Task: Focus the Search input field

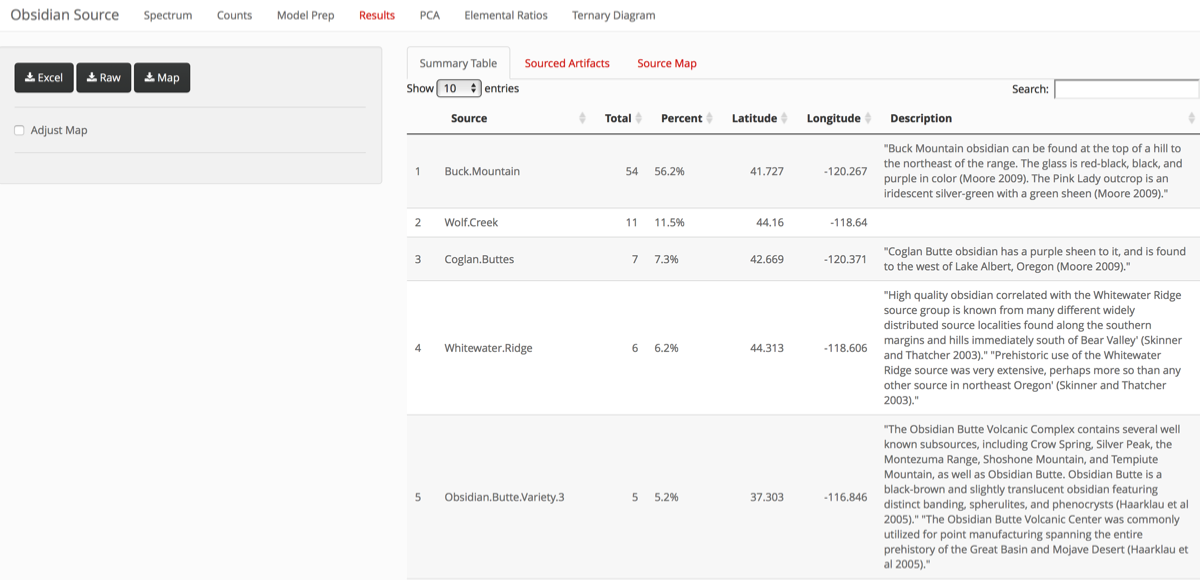Action: point(1125,89)
